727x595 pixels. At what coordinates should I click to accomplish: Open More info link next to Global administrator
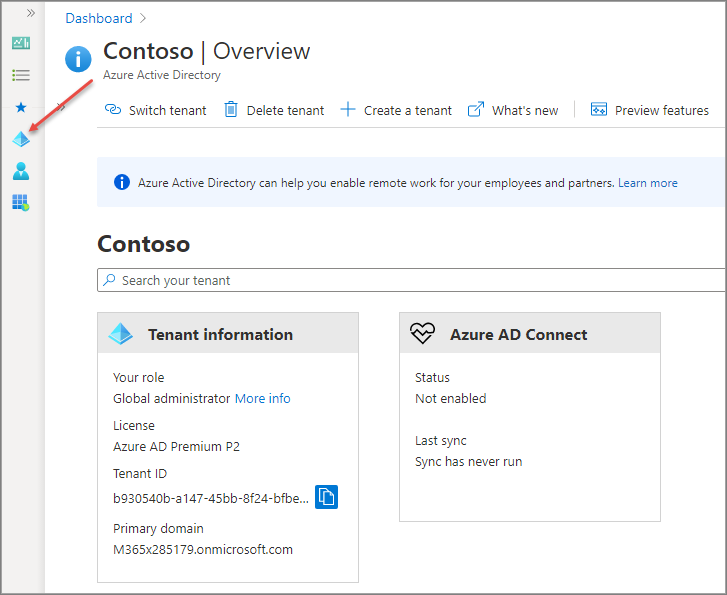262,399
